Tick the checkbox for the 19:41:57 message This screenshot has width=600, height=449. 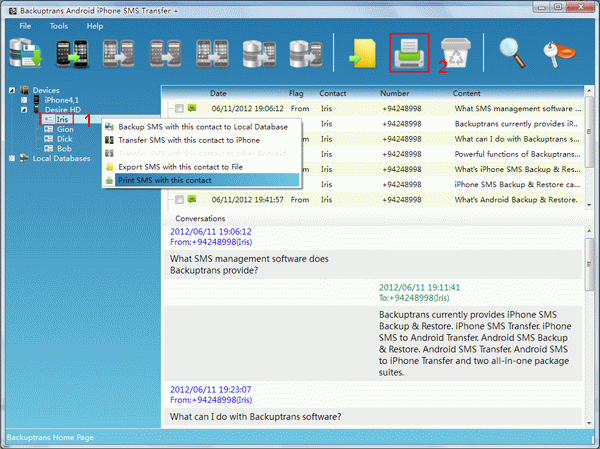179,199
